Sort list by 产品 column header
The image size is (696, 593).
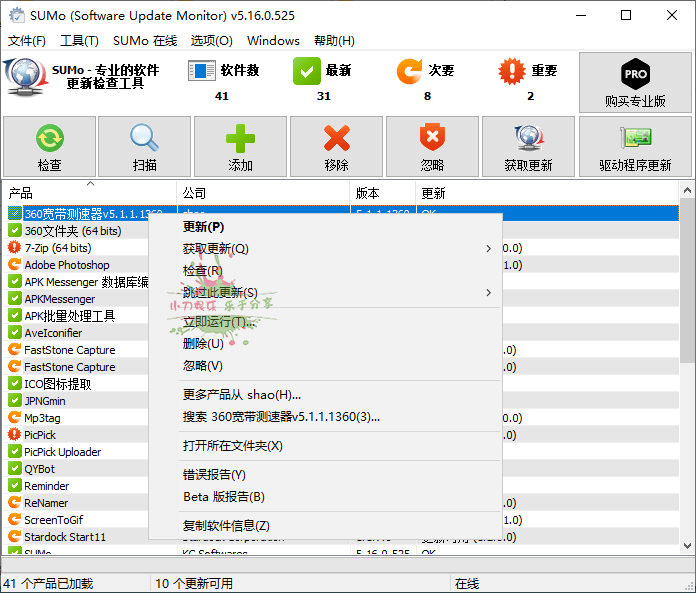(x=90, y=193)
